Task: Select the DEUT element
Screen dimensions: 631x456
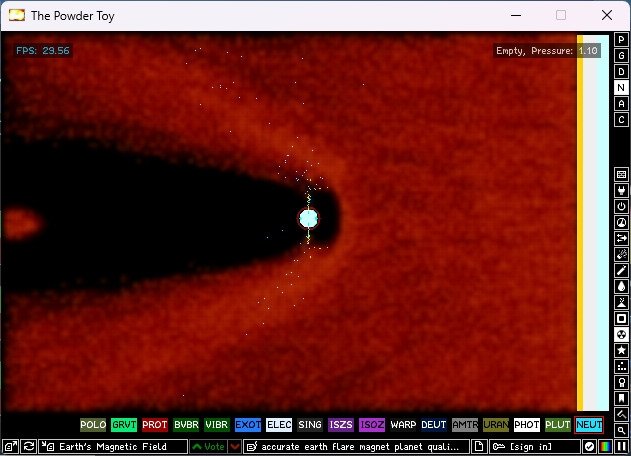Action: (x=434, y=425)
